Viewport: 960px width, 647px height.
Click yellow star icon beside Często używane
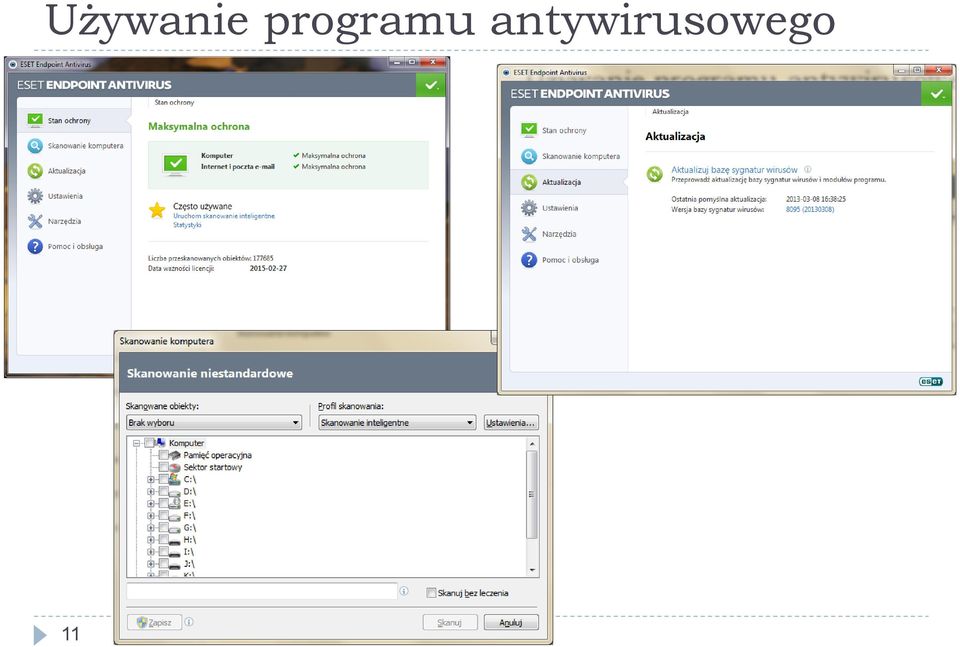157,211
